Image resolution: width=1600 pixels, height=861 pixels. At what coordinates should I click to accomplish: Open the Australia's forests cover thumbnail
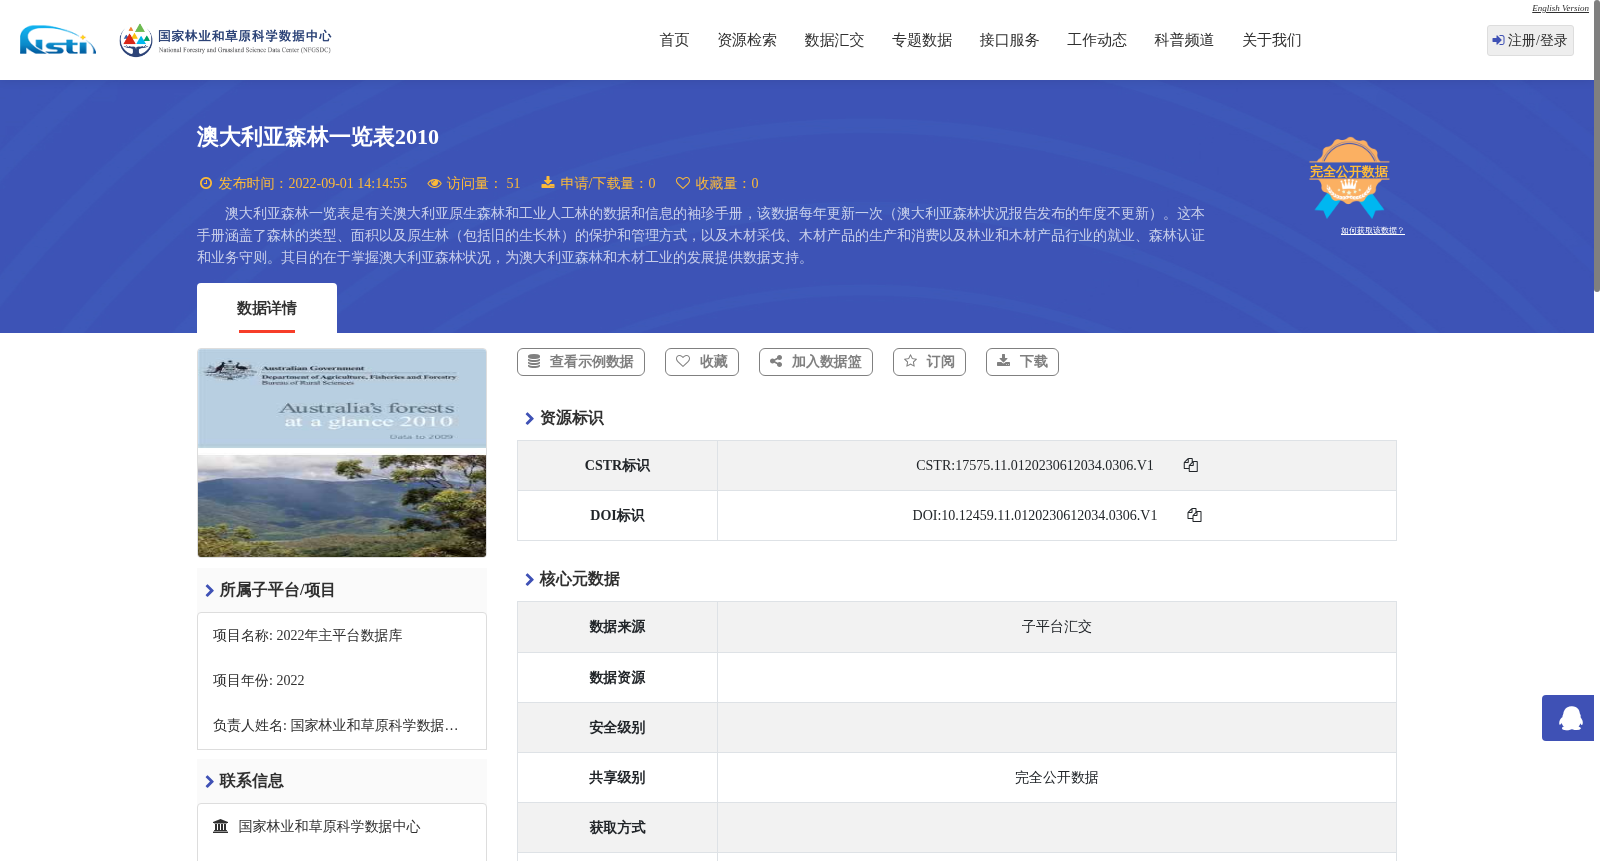pos(342,453)
